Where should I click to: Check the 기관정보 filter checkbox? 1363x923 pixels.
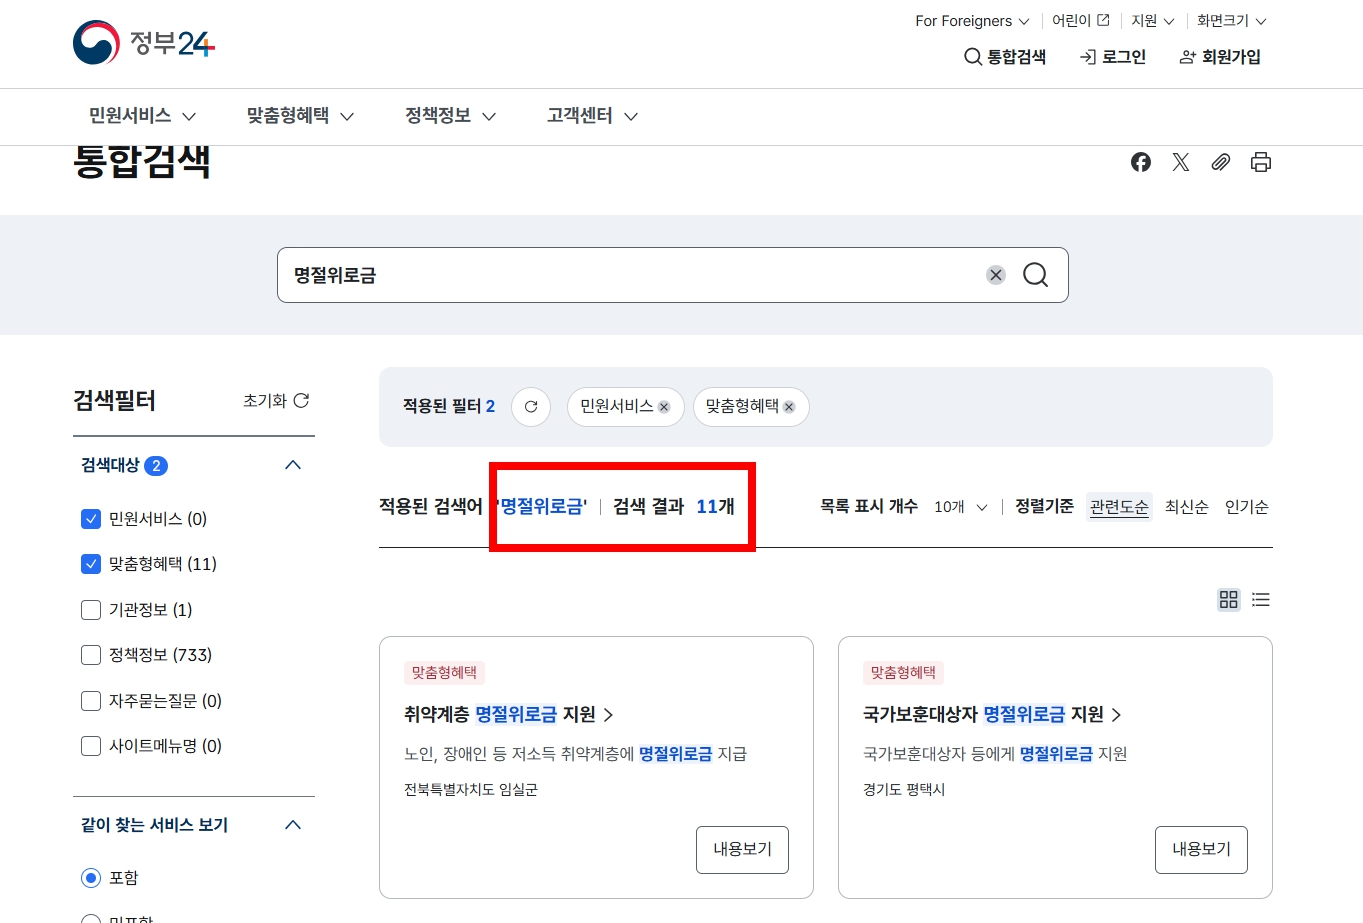pyautogui.click(x=91, y=609)
